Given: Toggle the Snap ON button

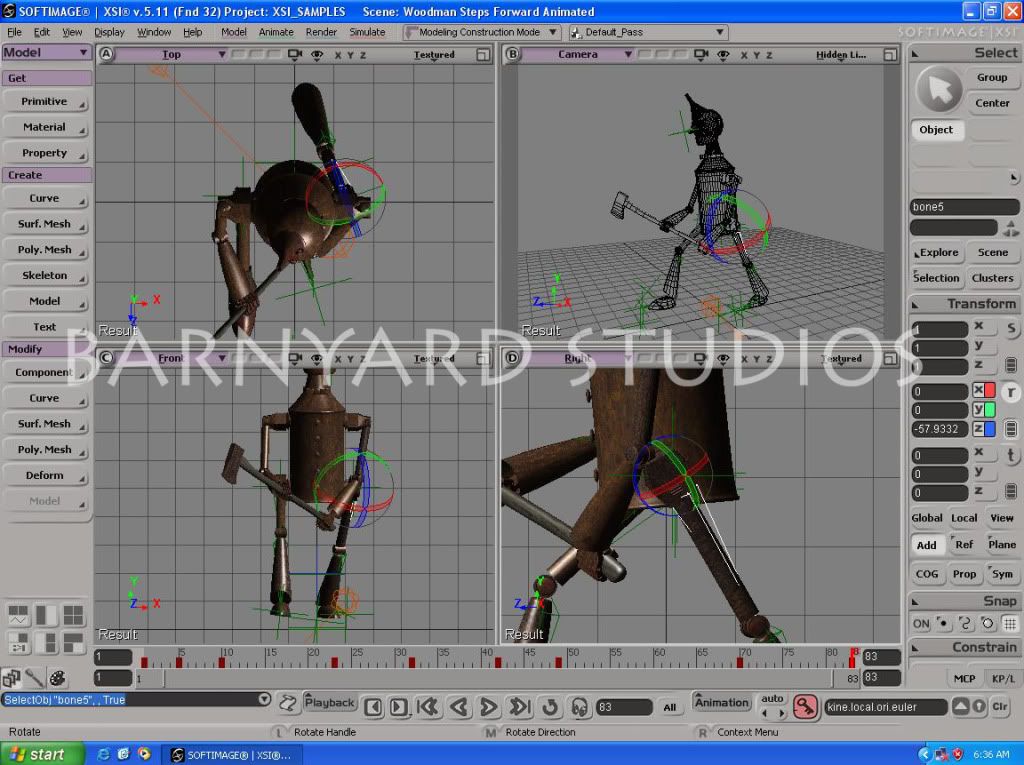Looking at the screenshot, I should [x=921, y=623].
